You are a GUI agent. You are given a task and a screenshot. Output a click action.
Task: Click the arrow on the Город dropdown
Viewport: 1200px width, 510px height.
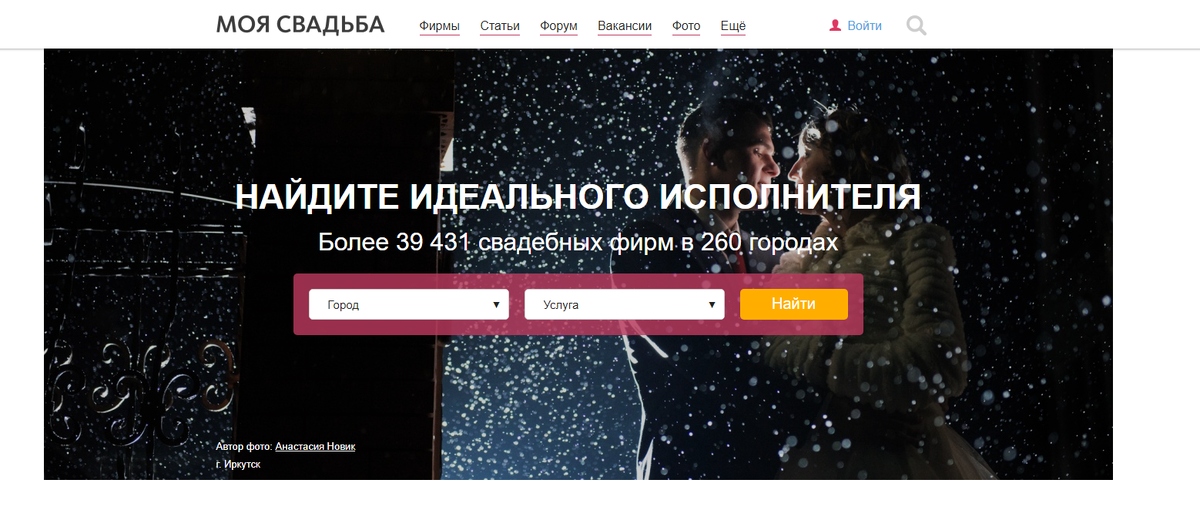(x=497, y=305)
